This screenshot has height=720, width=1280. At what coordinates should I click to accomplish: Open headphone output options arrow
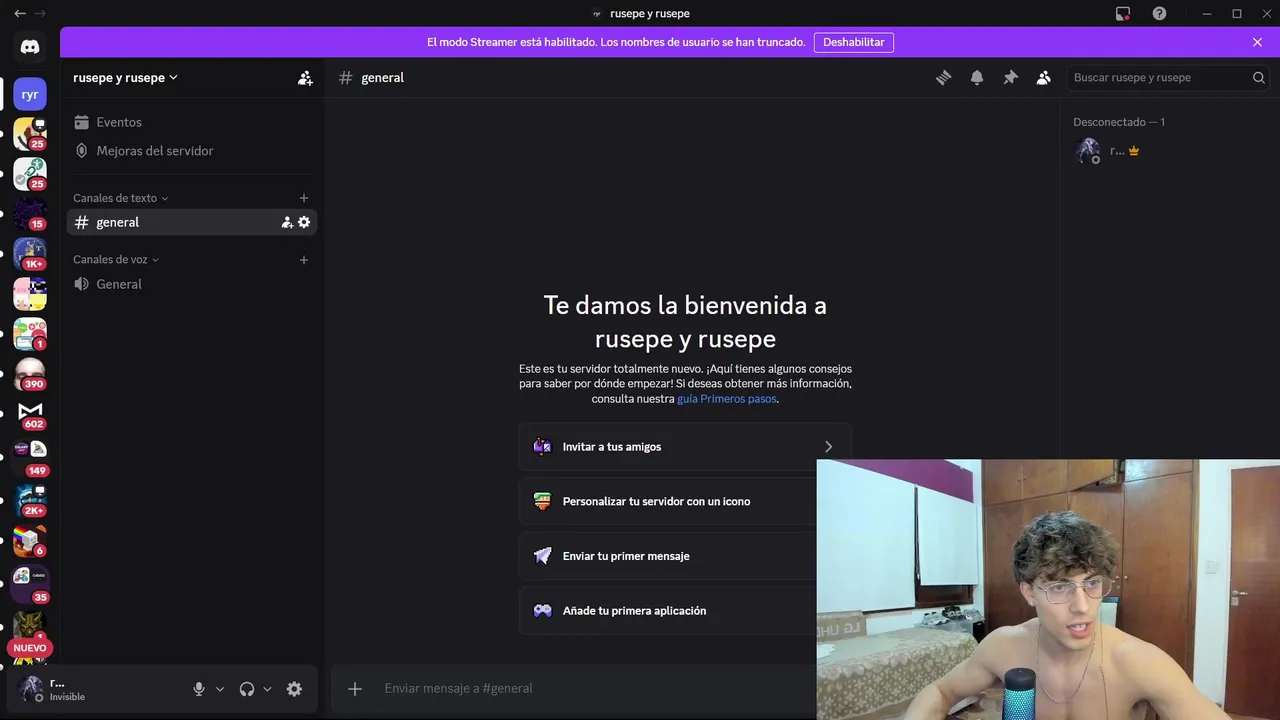click(267, 689)
